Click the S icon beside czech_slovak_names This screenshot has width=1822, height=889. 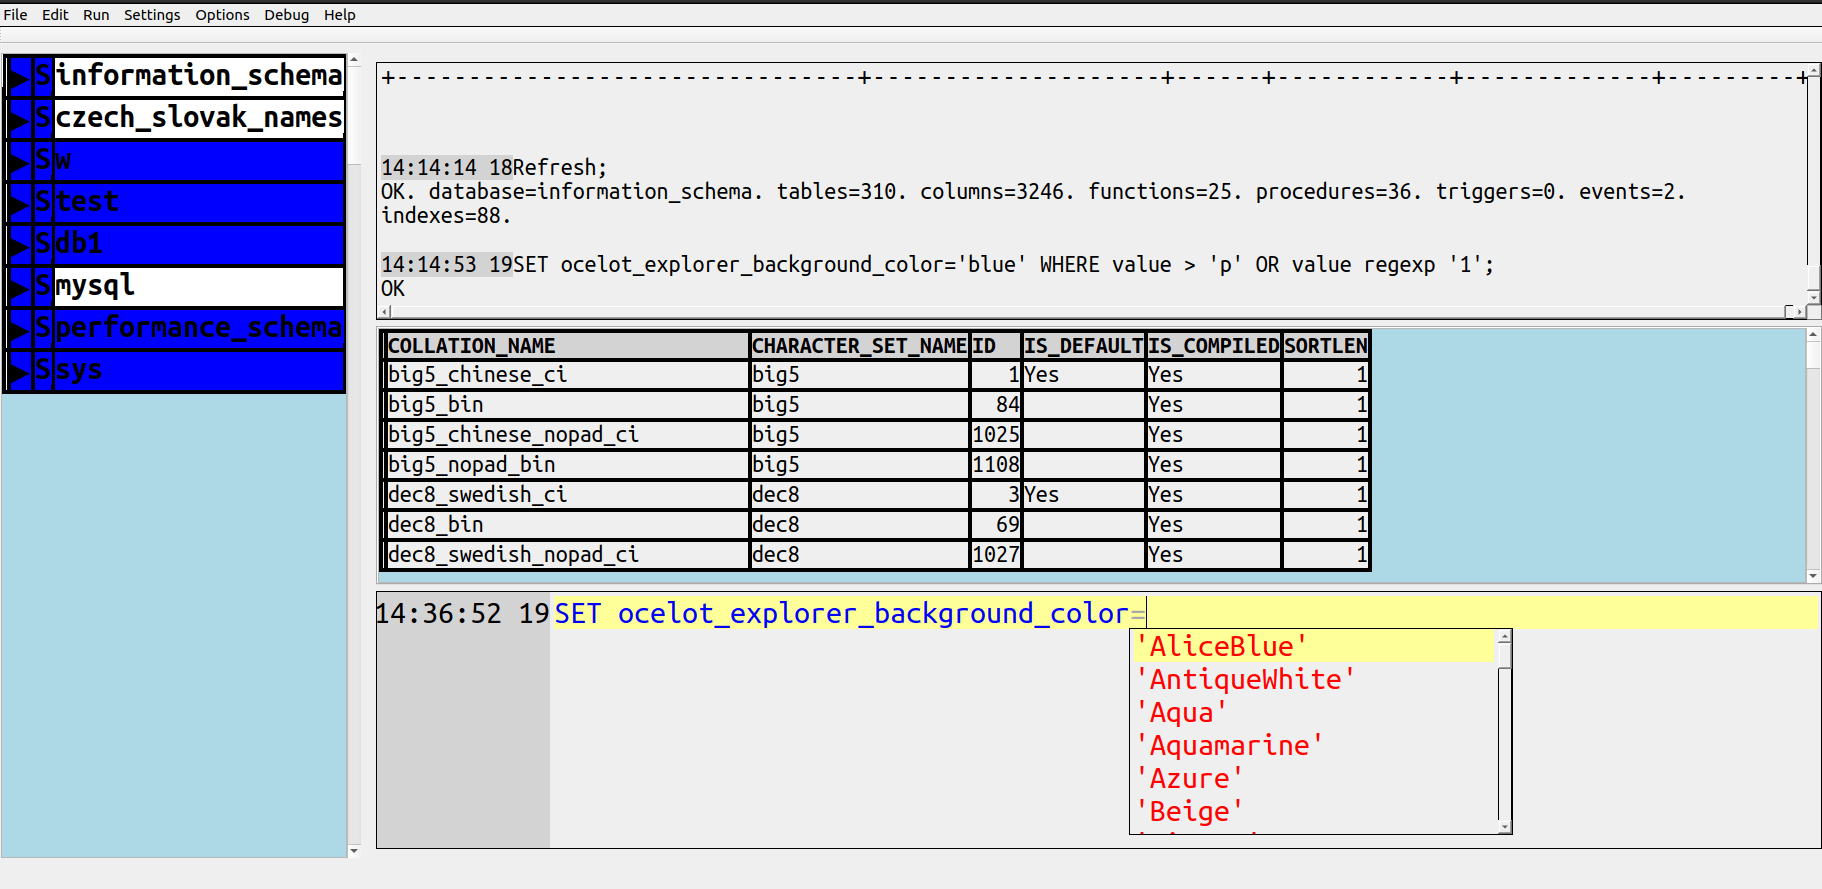coord(43,118)
